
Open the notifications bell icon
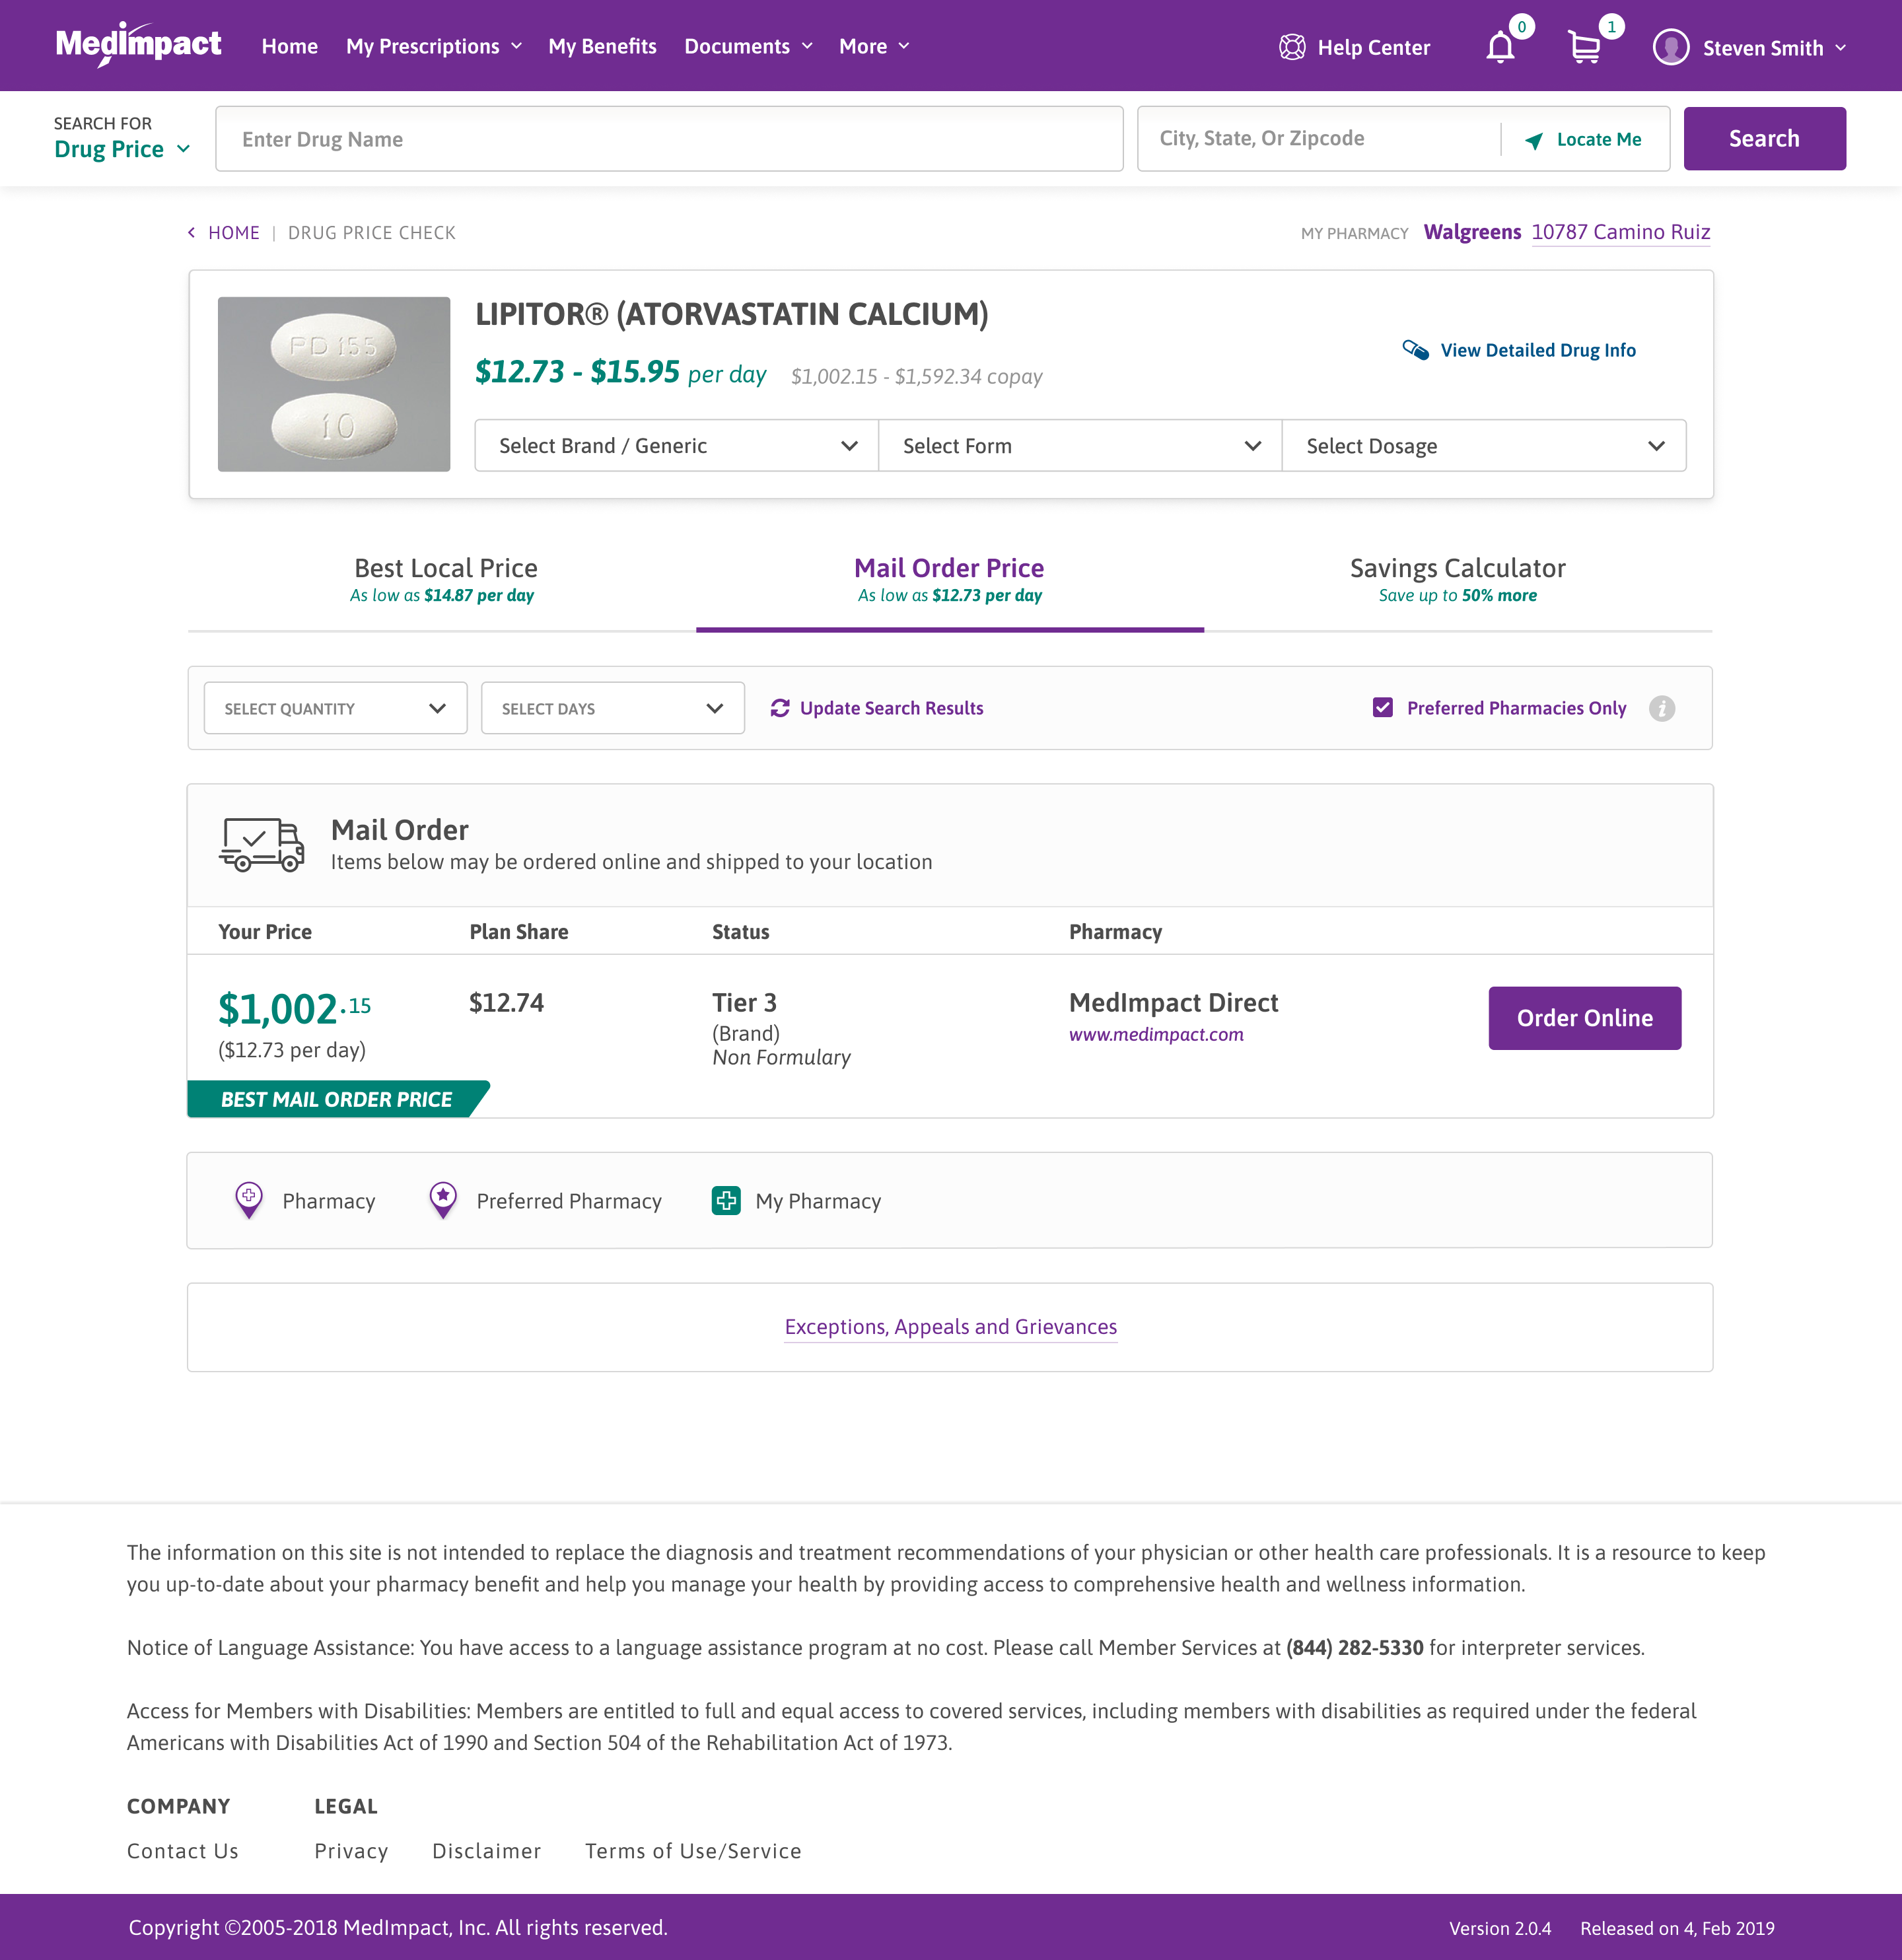[1500, 47]
